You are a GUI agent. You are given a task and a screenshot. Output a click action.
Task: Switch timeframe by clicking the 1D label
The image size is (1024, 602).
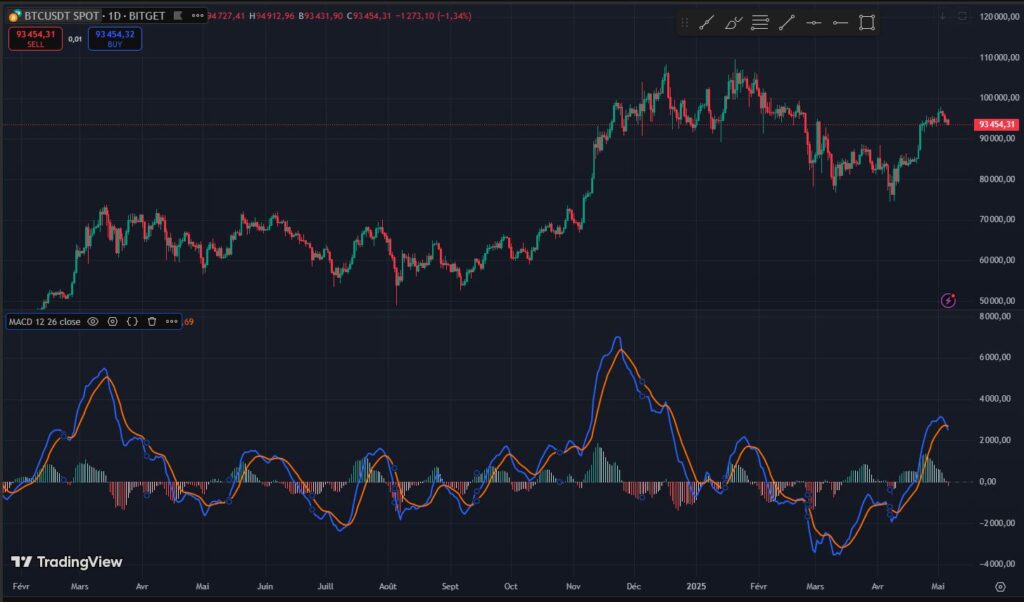coord(112,16)
